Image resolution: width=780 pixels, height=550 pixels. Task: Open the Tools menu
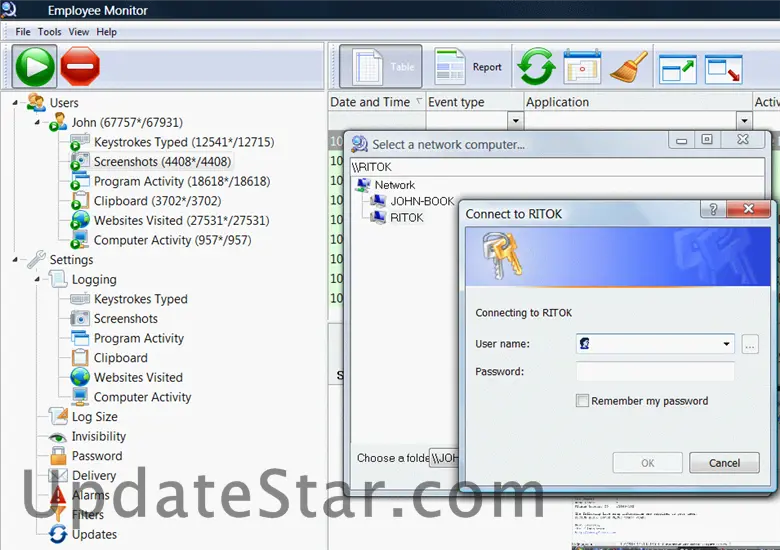pos(50,32)
